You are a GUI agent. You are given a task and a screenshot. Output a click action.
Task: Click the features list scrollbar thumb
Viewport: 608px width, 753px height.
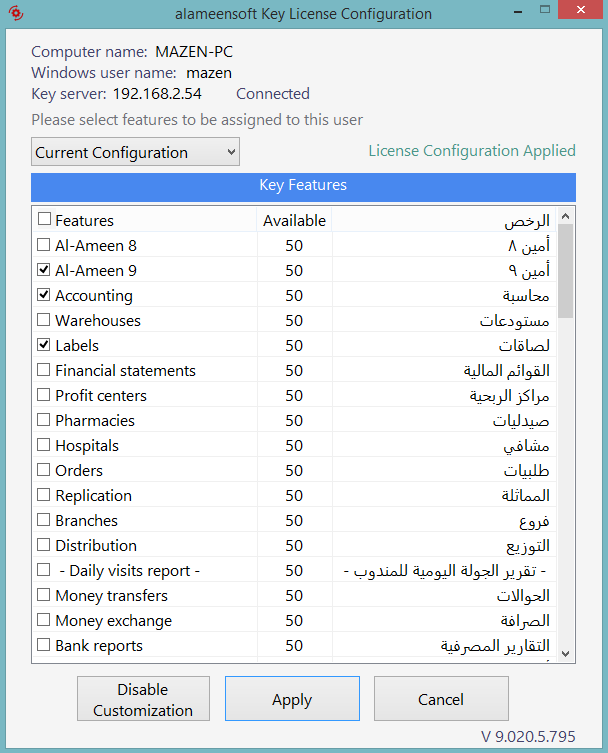coord(566,271)
